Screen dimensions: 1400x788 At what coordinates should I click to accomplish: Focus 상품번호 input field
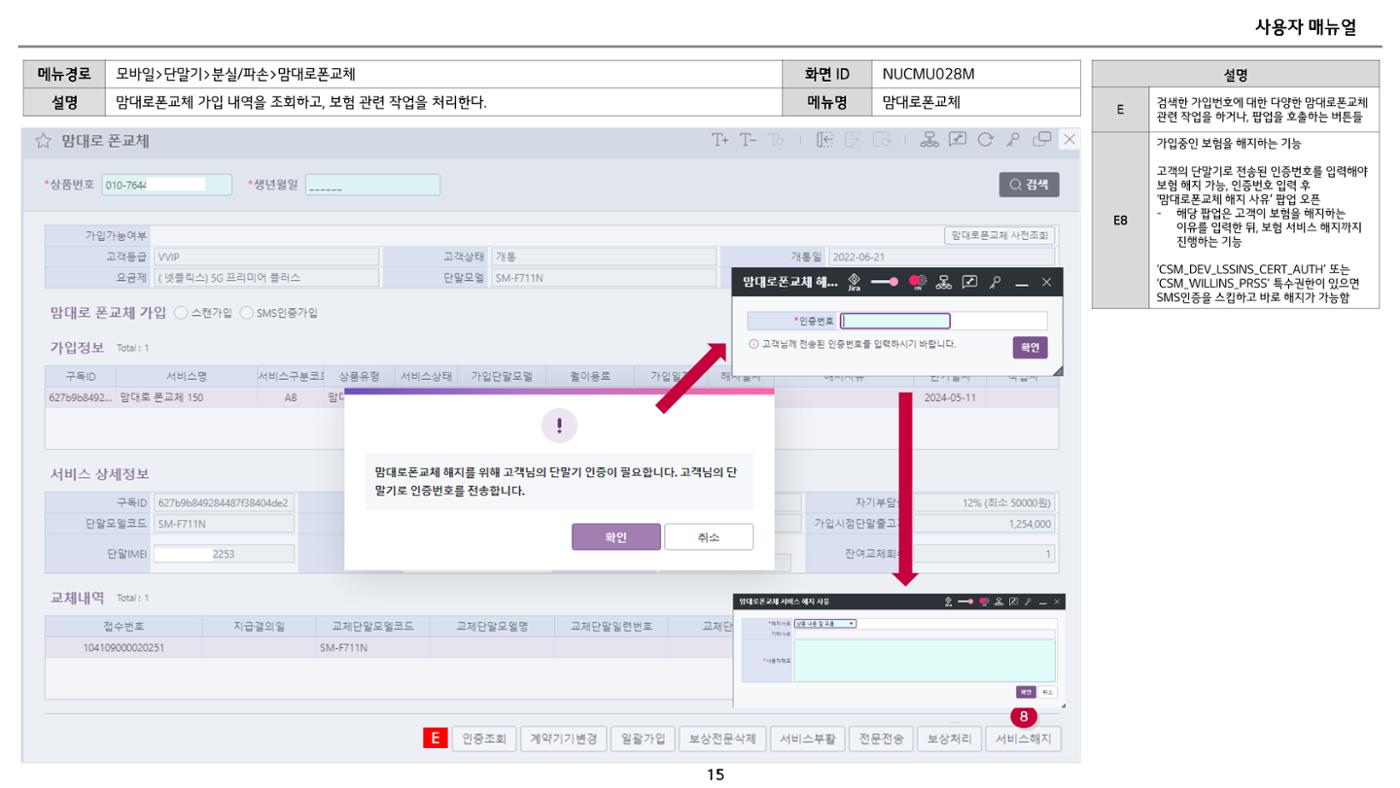pyautogui.click(x=167, y=185)
